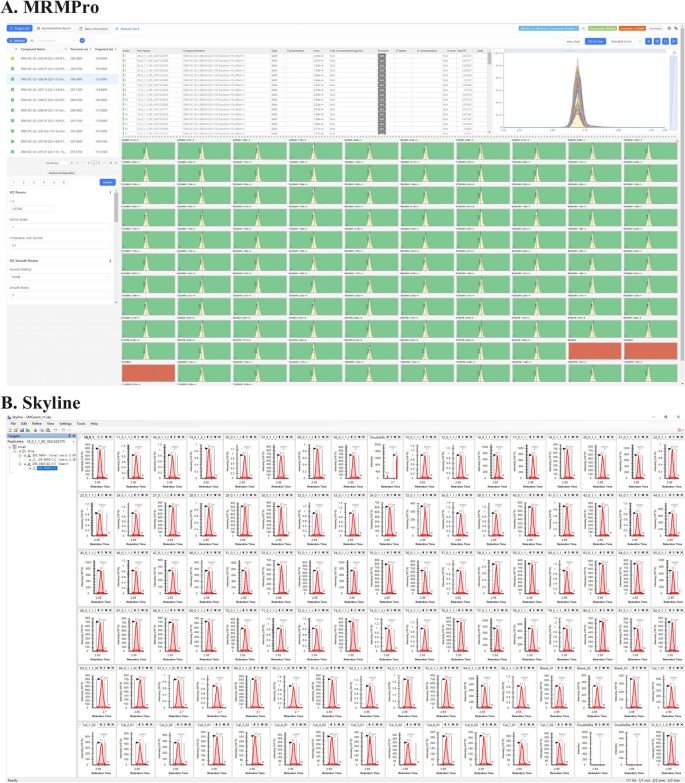
Task: Sort by the Precursor mz column
Action: pyautogui.click(x=79, y=49)
